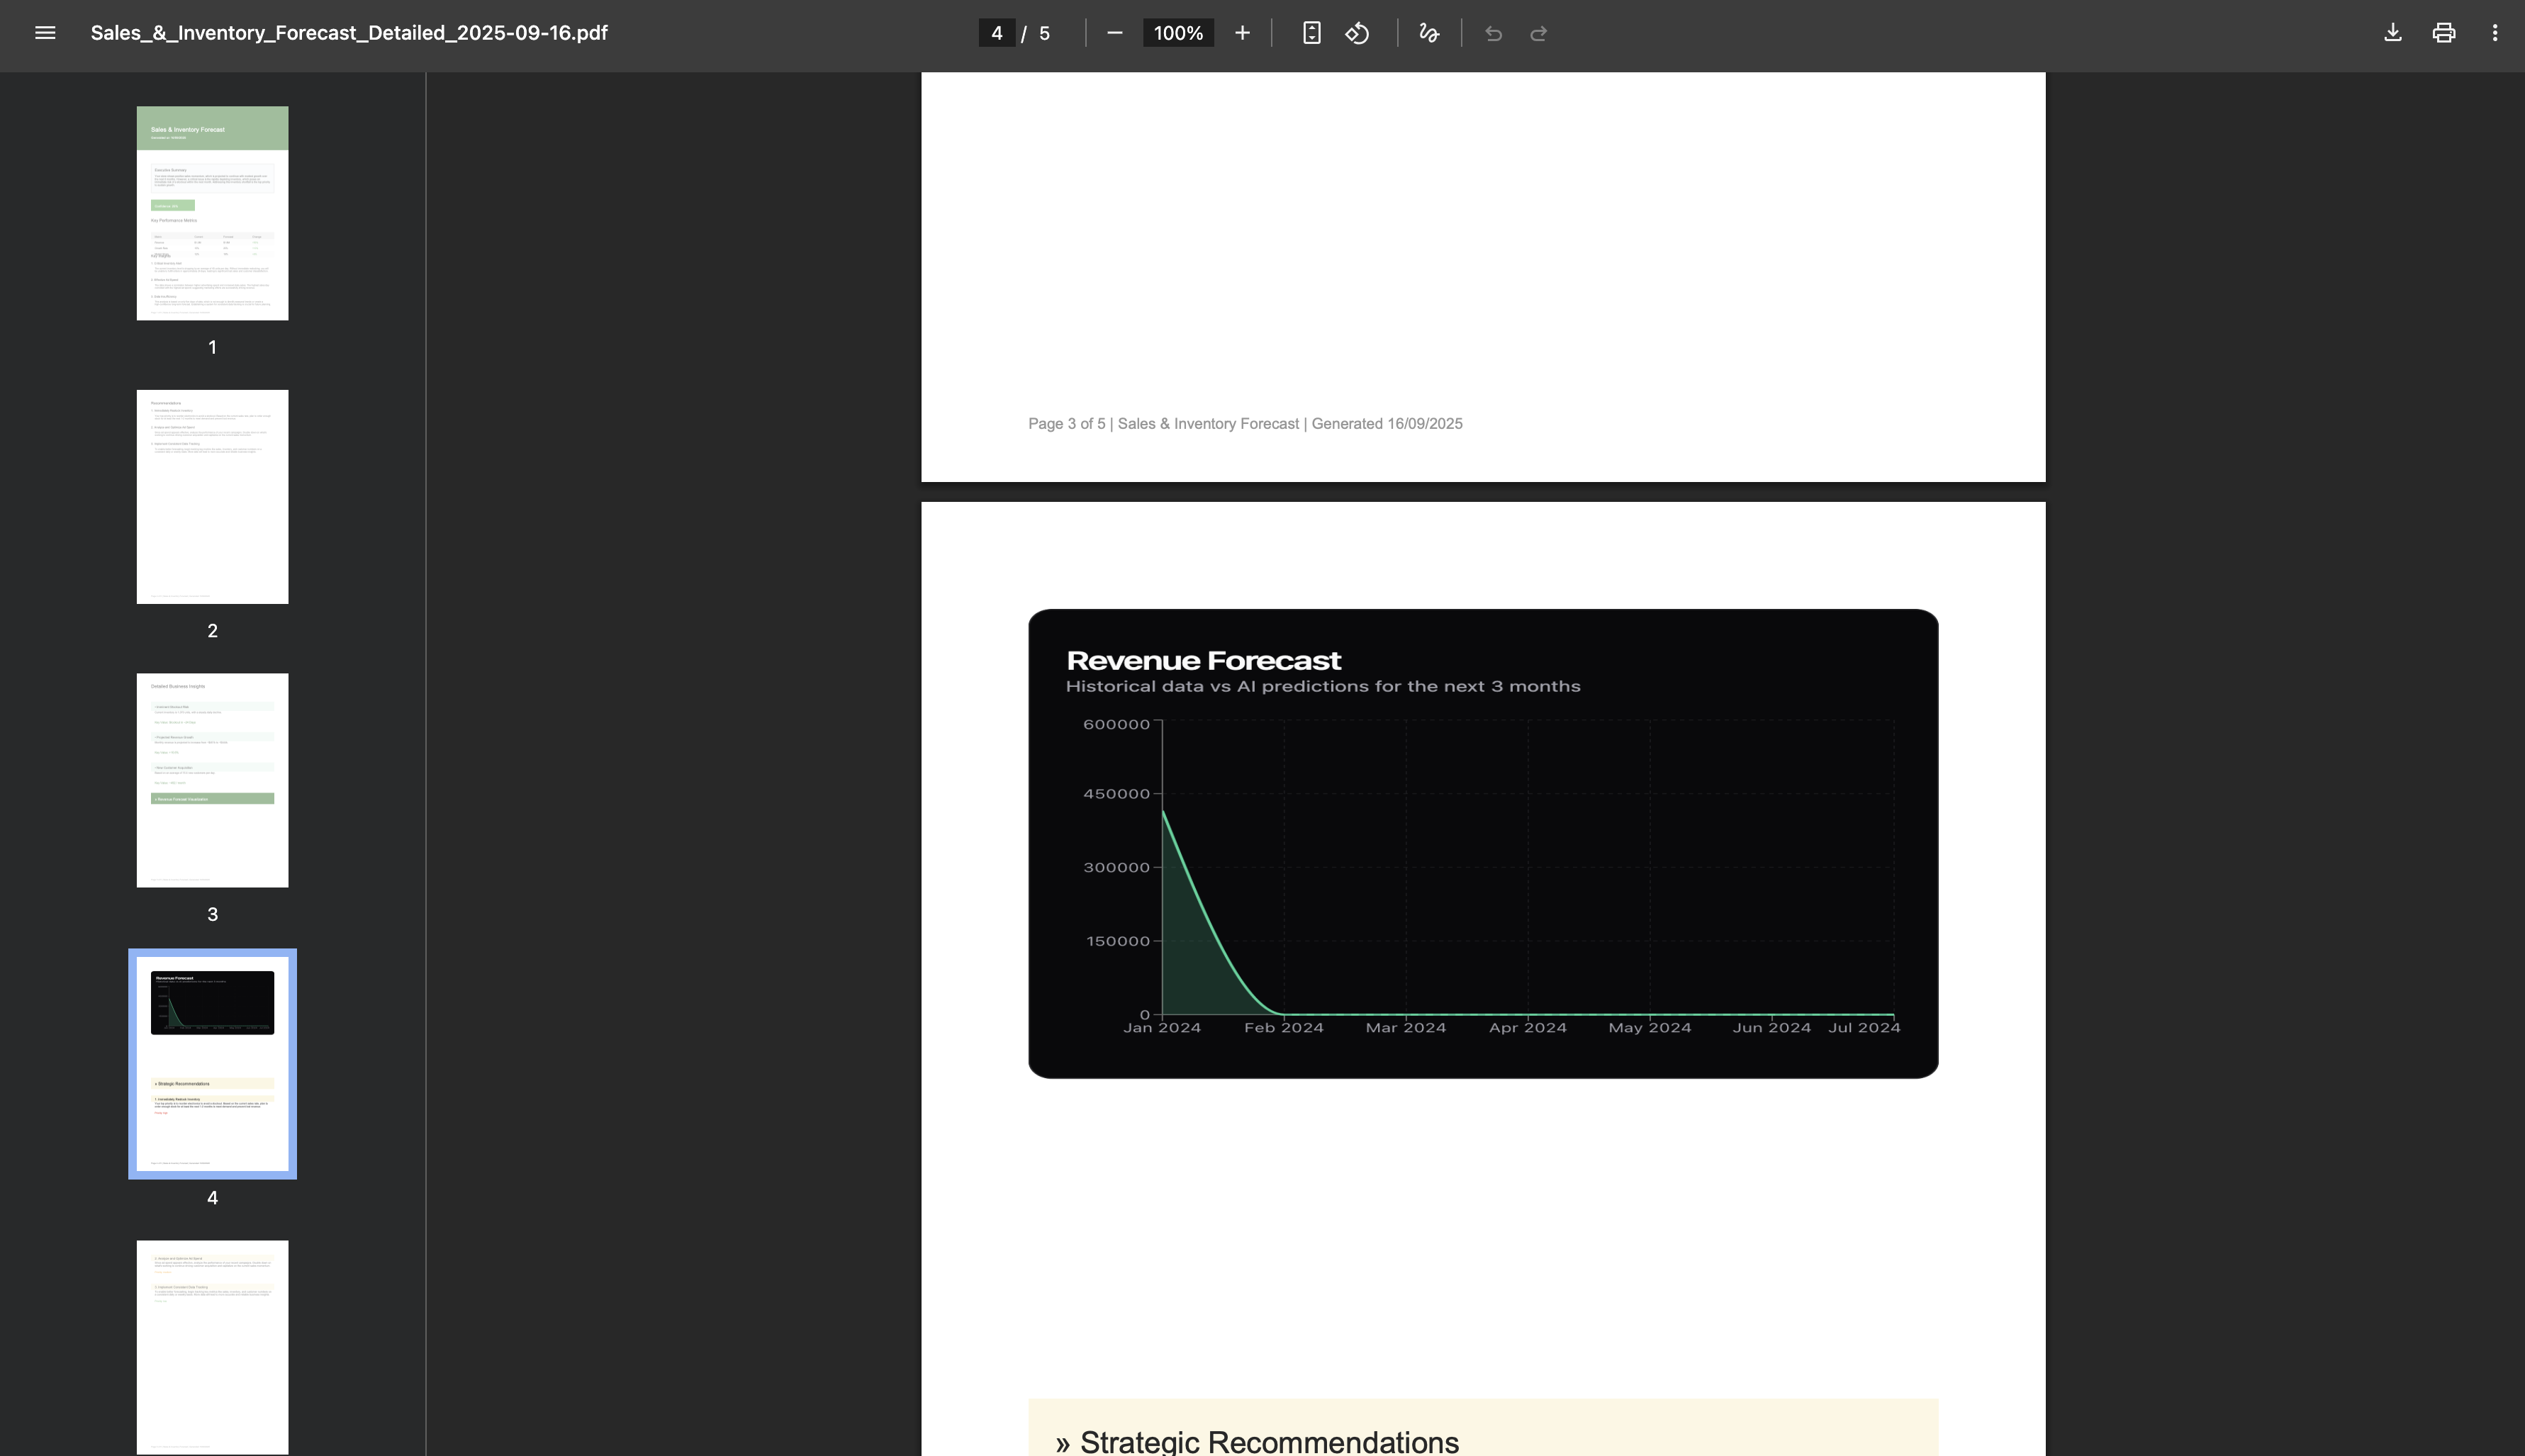Open page 1 thumbnail
The height and width of the screenshot is (1456, 2525).
tap(212, 213)
